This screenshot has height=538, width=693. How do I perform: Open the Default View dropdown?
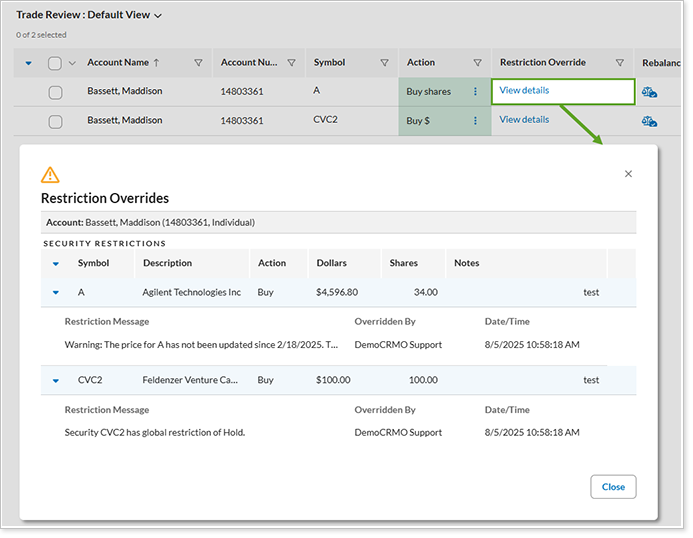(157, 16)
